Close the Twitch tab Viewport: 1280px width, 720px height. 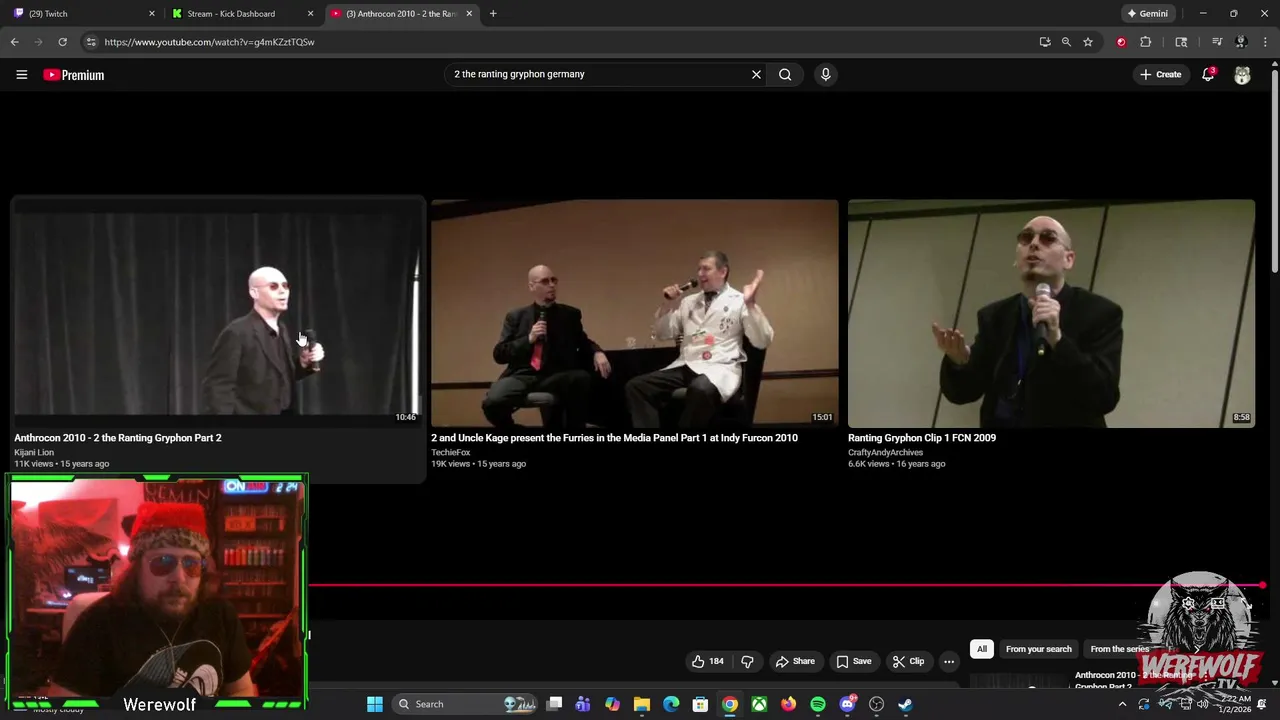point(152,14)
